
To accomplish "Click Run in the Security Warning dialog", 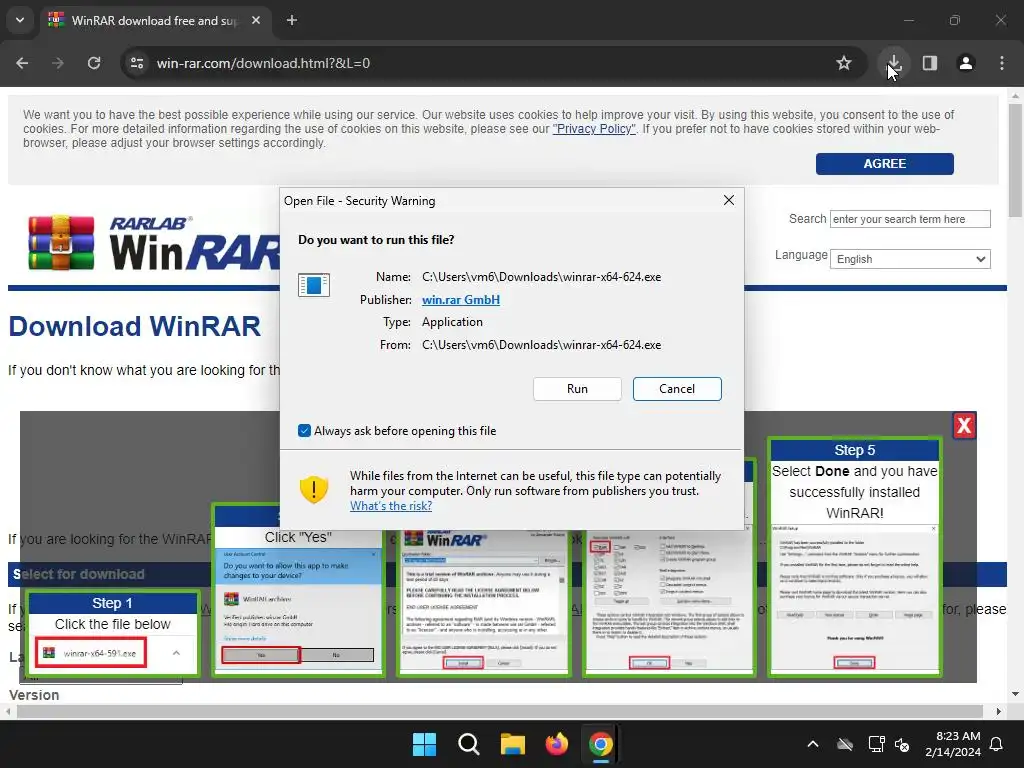I will [577, 389].
